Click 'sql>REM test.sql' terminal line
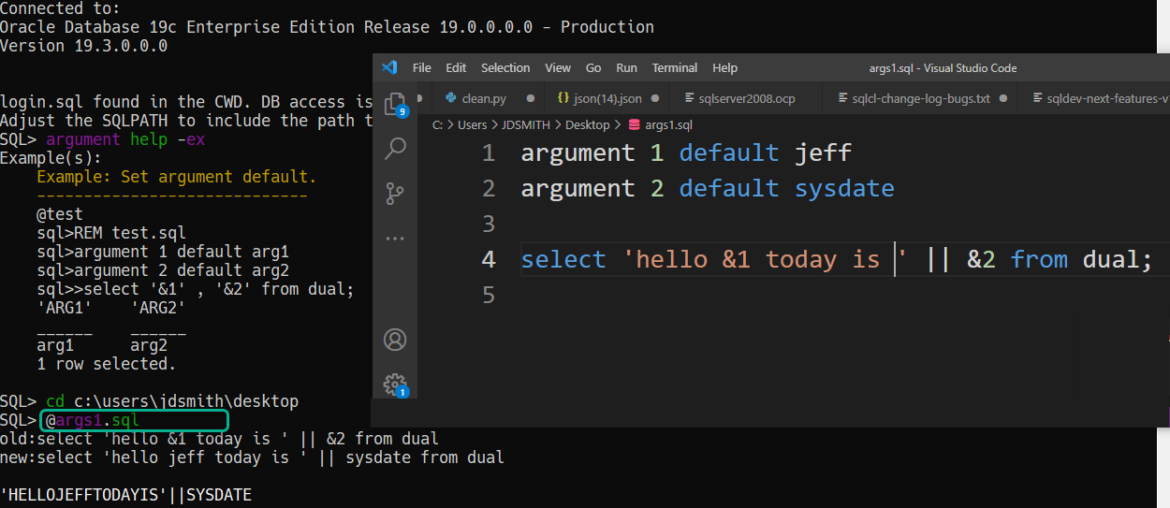1170x508 pixels. (x=111, y=233)
